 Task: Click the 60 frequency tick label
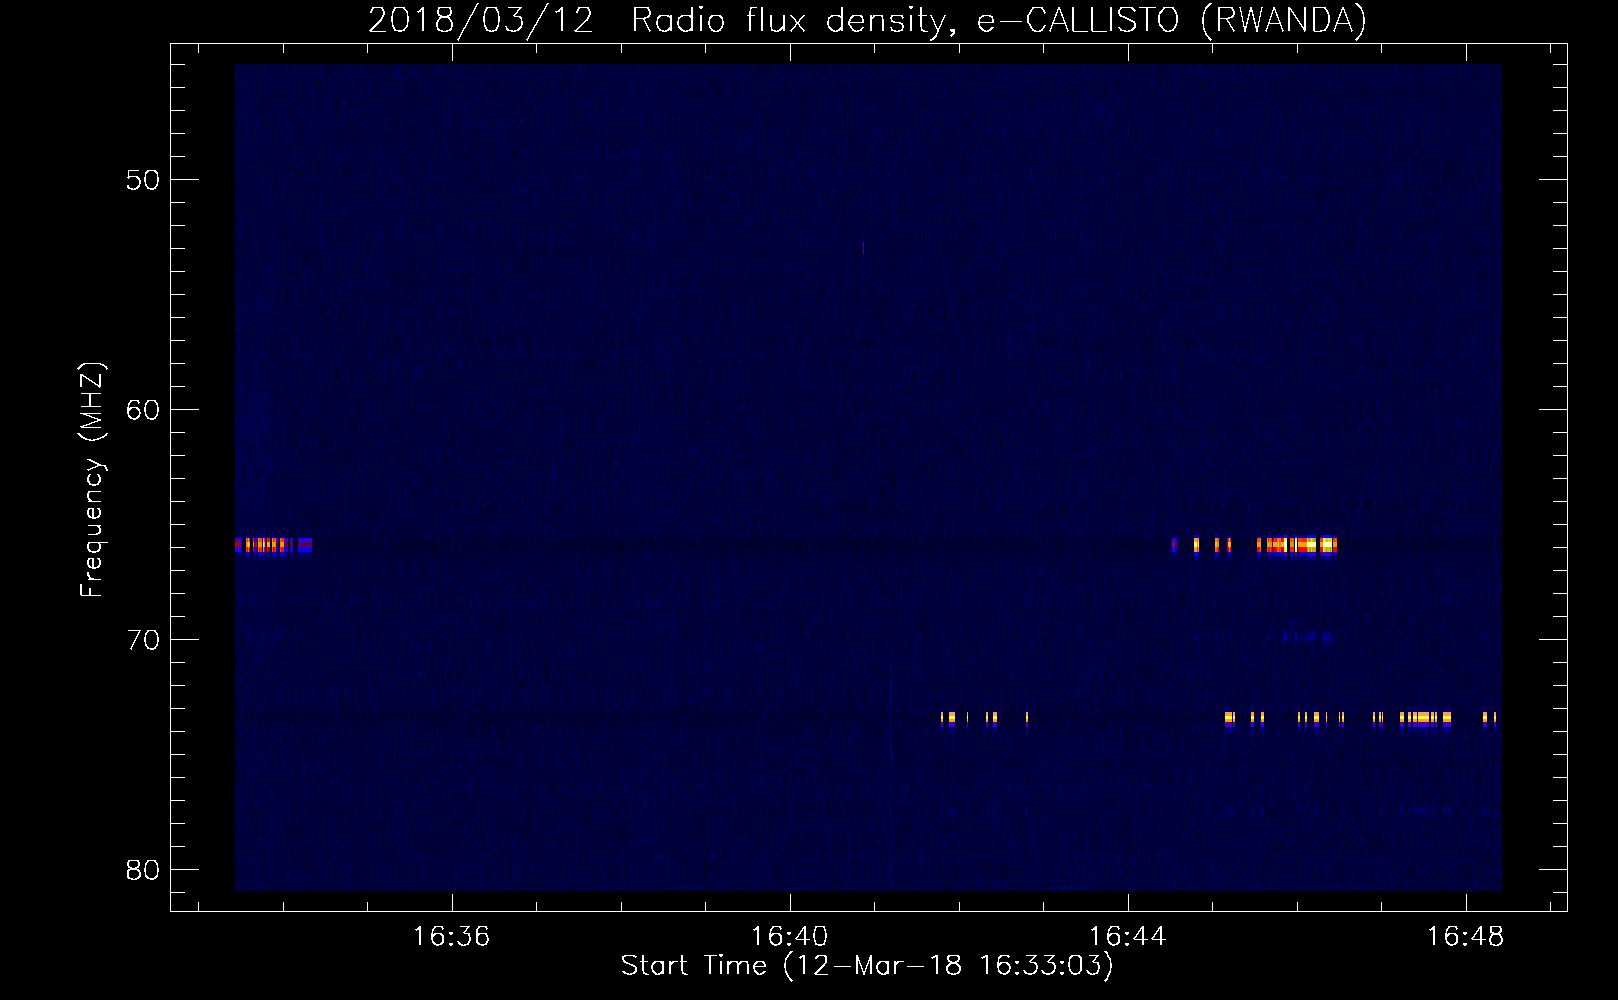144,410
